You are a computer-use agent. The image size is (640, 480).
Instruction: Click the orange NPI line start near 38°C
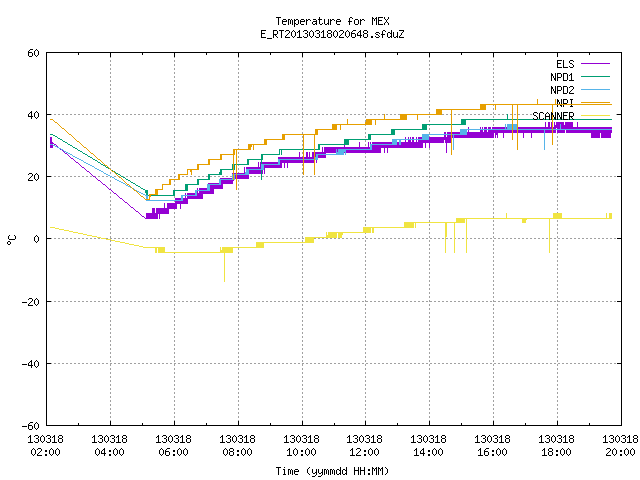coord(51,119)
